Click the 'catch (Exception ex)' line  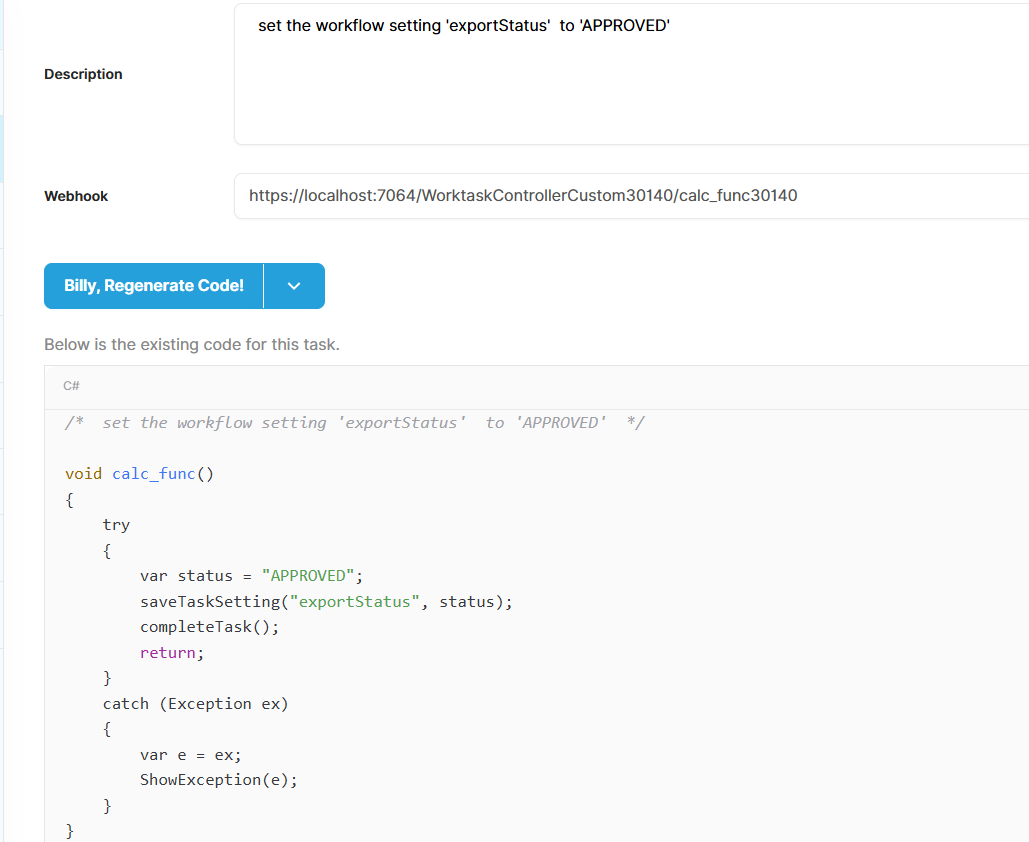coord(196,704)
